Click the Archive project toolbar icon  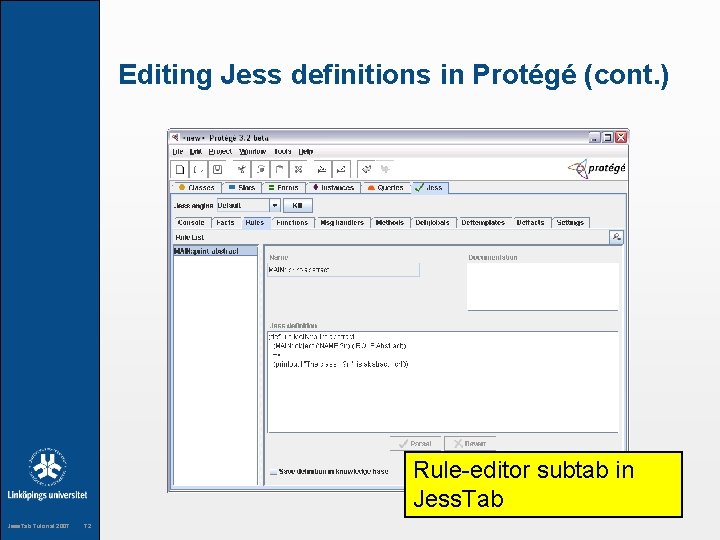coord(322,169)
